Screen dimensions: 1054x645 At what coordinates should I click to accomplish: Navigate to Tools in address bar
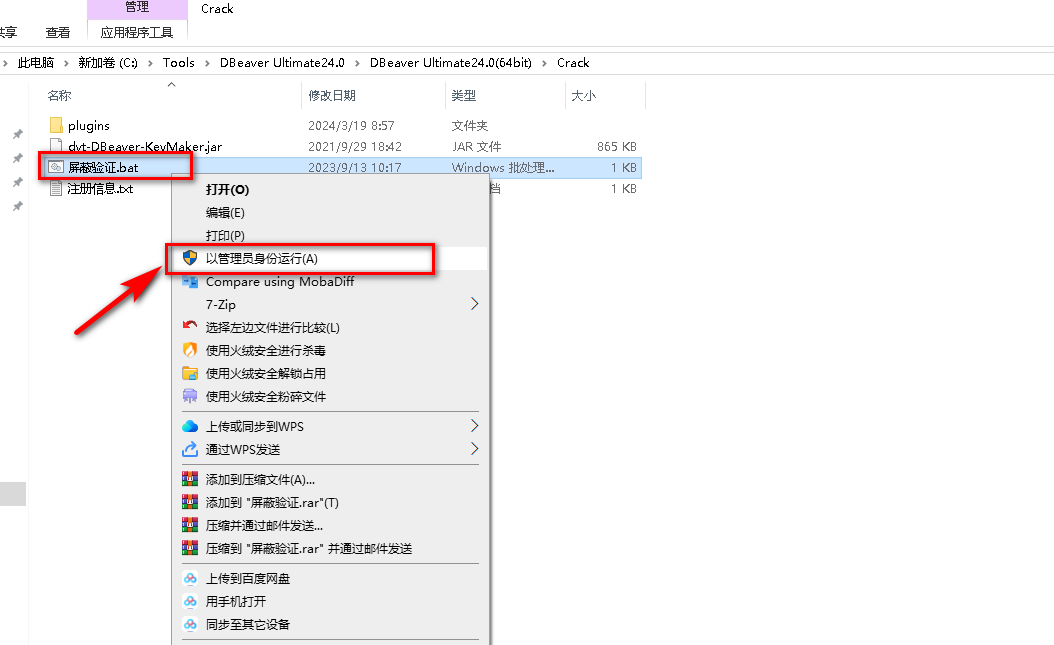click(178, 62)
